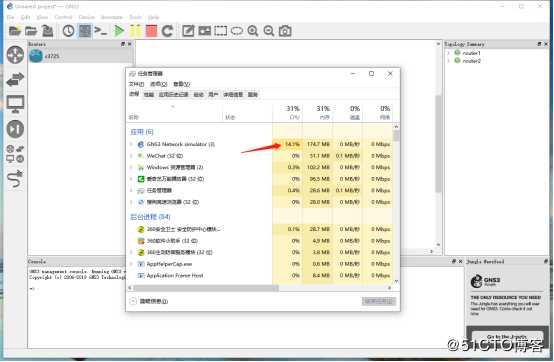Click the Add a link cable icon

(x=15, y=178)
